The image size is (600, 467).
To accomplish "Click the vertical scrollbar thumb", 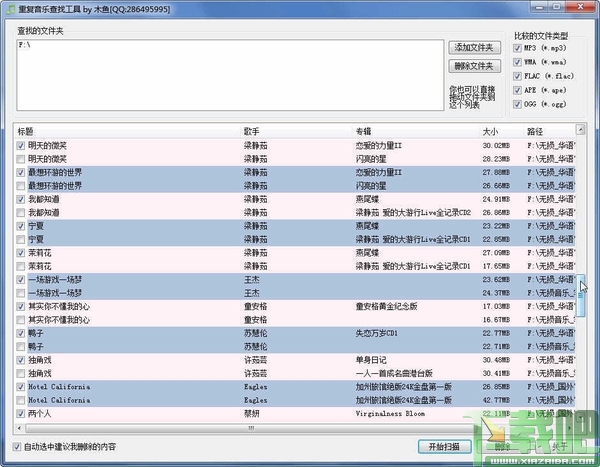I will [580, 296].
